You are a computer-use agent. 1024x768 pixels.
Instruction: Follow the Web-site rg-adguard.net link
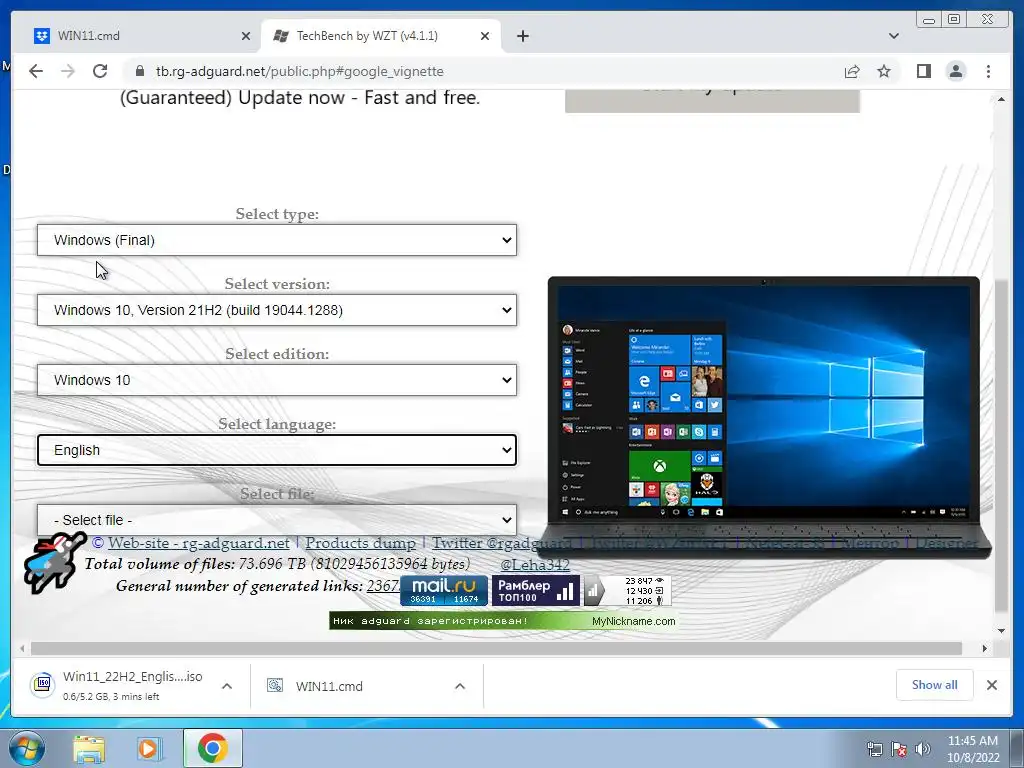[199, 543]
